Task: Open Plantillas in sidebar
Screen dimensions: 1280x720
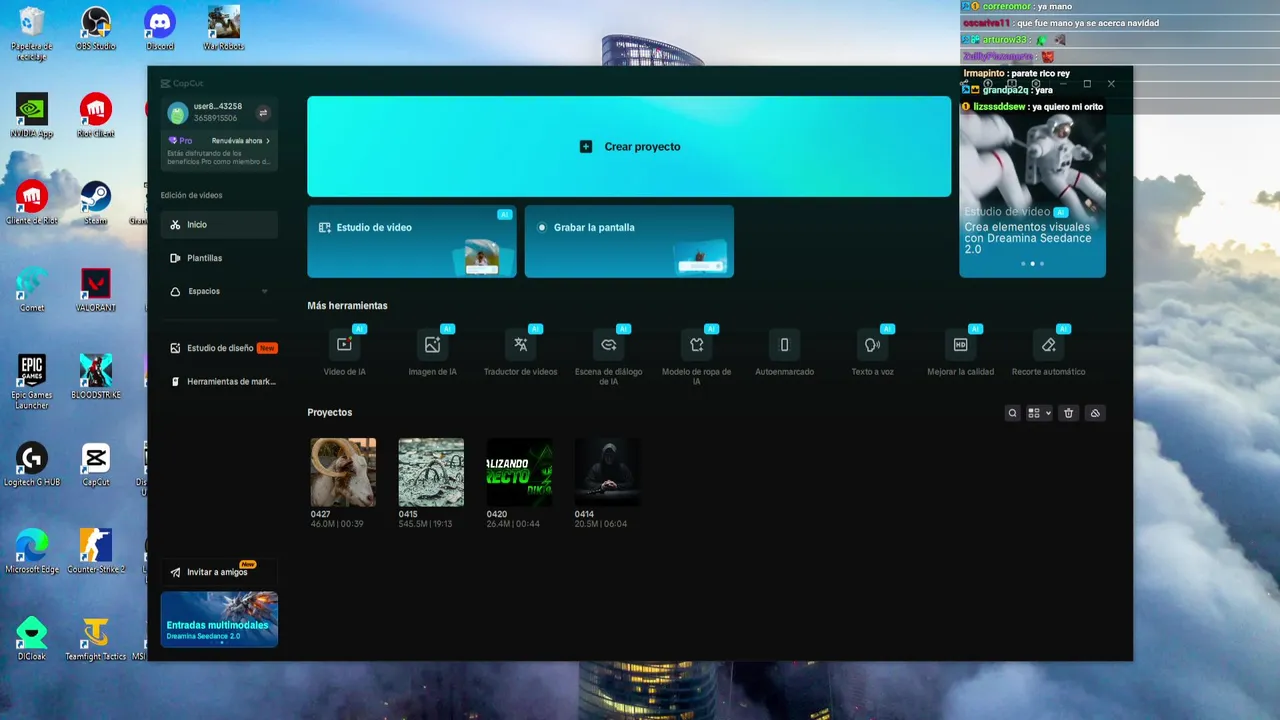Action: point(219,258)
